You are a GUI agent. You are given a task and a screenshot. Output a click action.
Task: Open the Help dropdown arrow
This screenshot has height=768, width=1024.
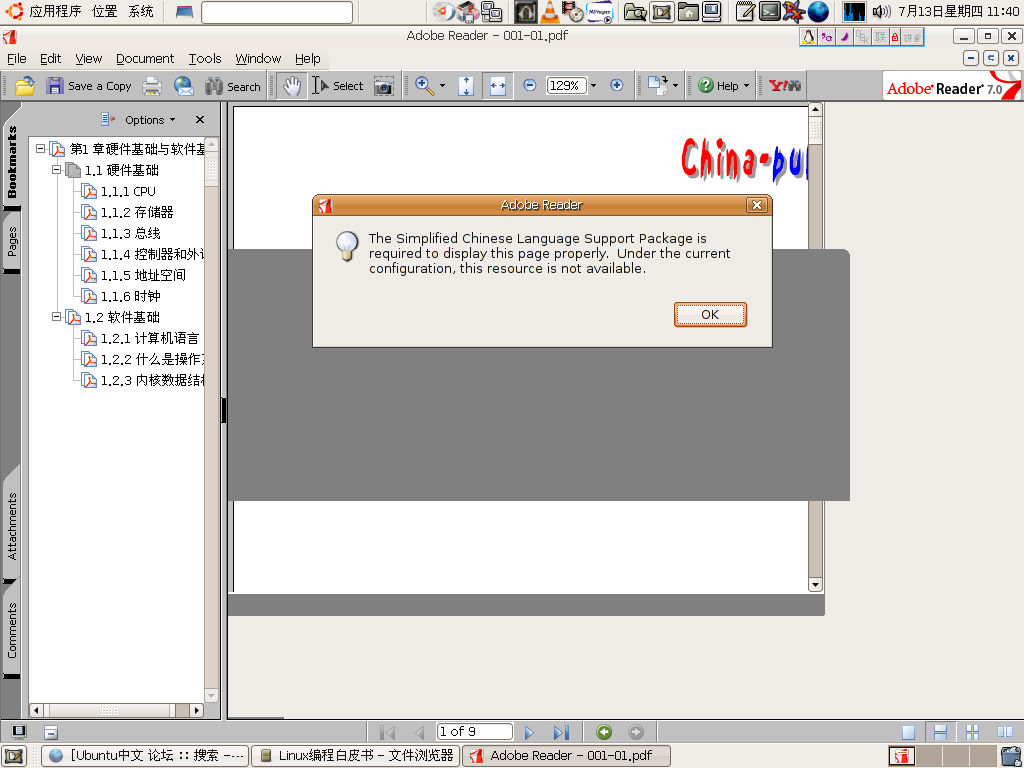coord(746,86)
